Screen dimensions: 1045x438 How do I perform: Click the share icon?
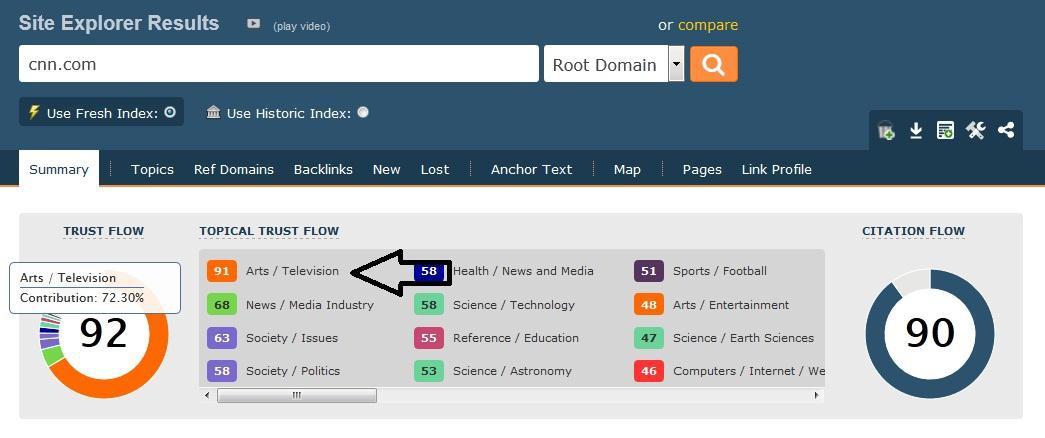1006,130
